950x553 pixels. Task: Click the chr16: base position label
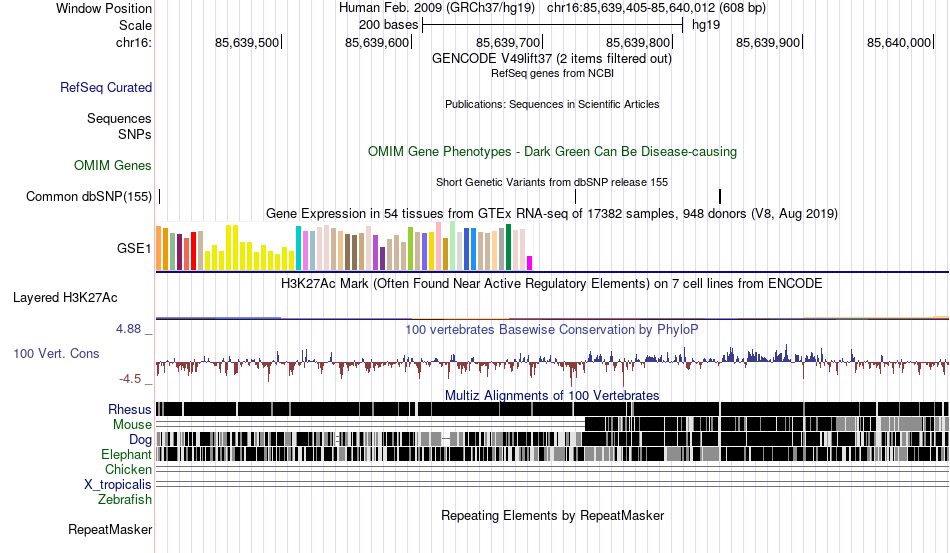[134, 42]
